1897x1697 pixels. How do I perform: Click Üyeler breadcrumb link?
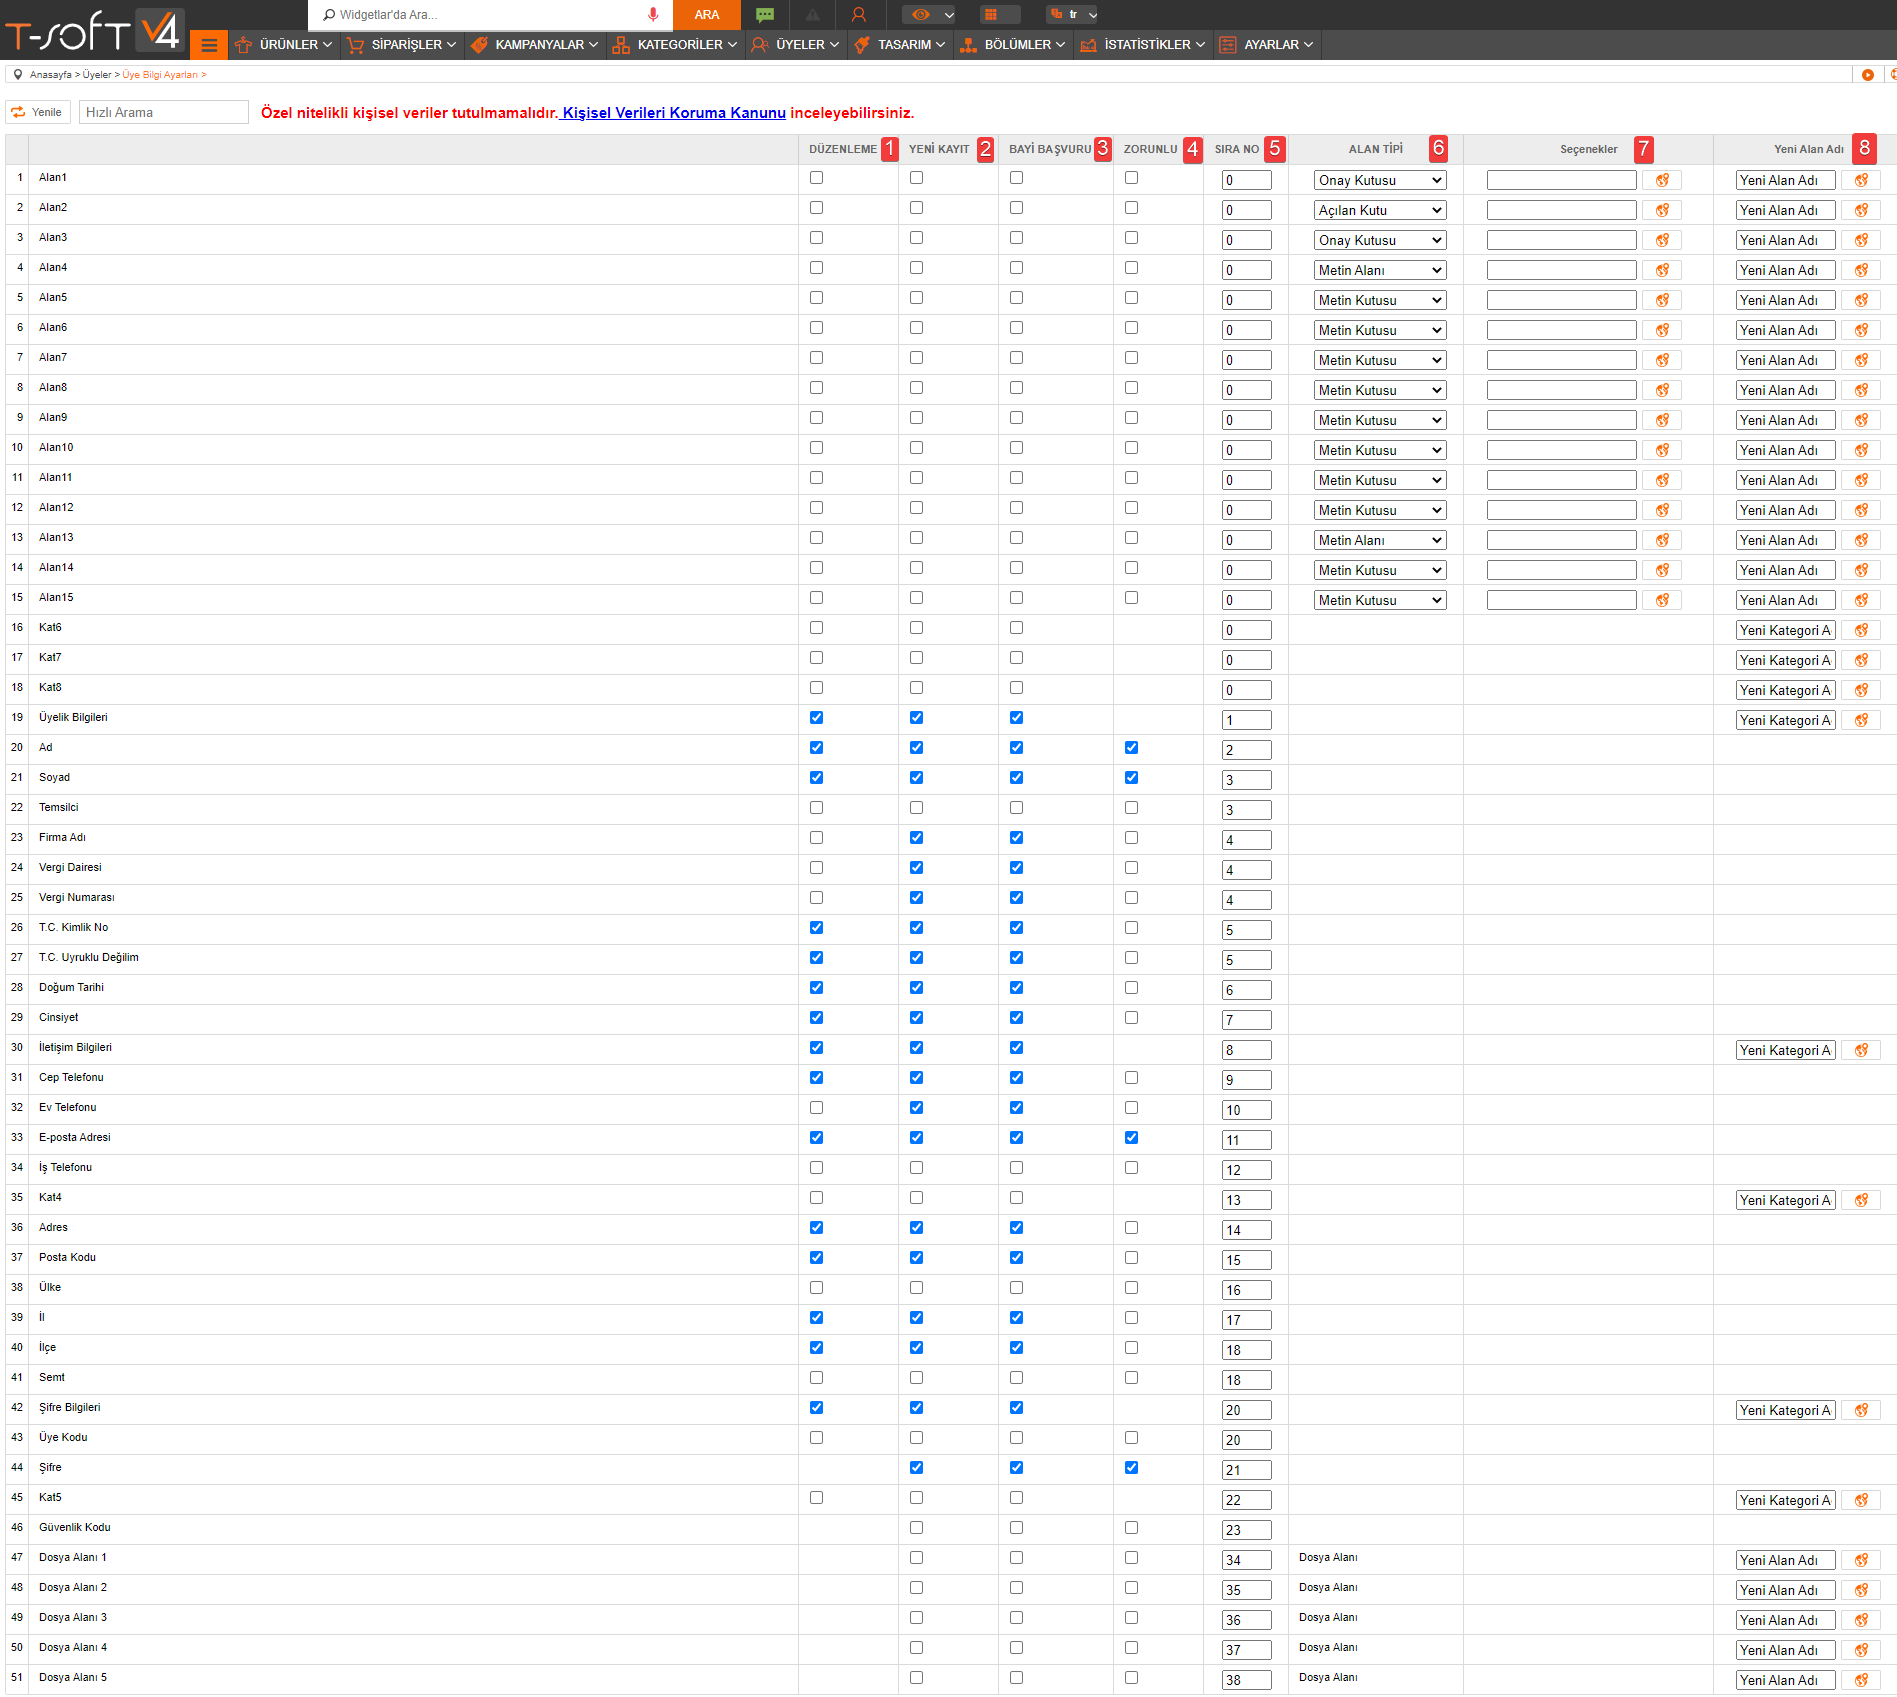click(x=97, y=75)
